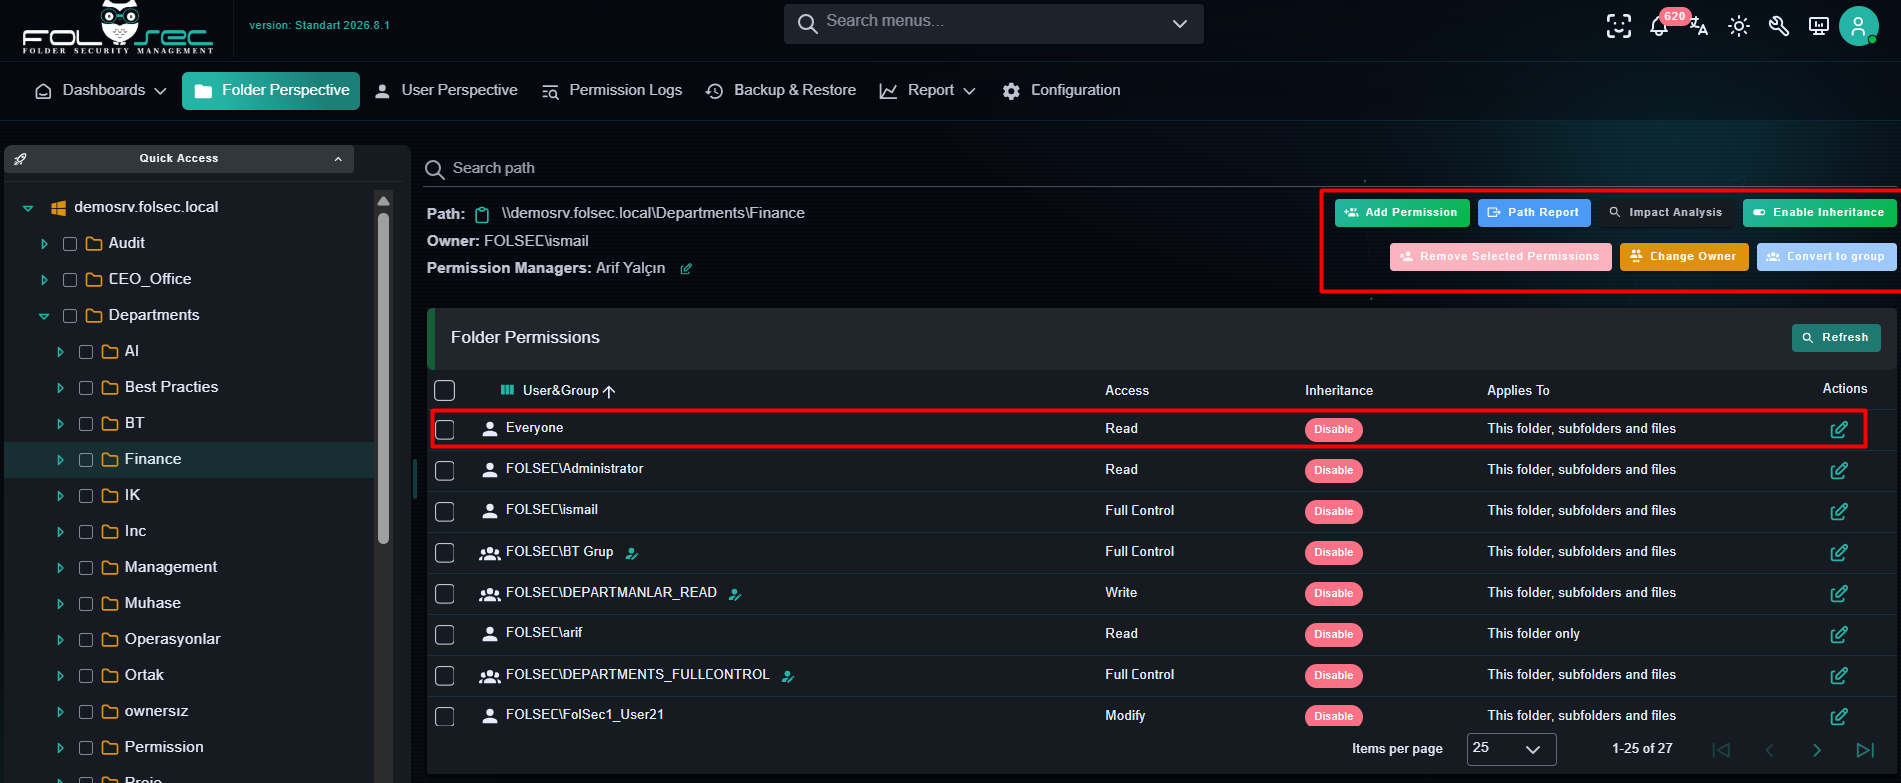This screenshot has width=1901, height=783.
Task: Click the column chooser icon near User&Group
Action: coord(507,390)
